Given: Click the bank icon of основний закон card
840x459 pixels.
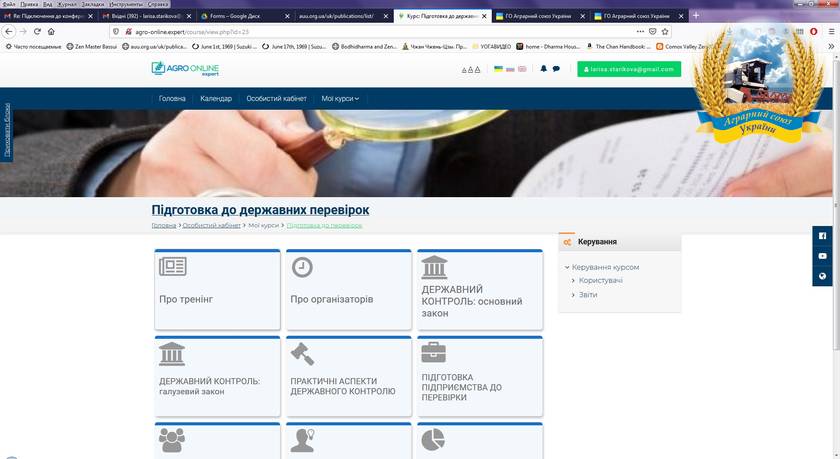Looking at the screenshot, I should [434, 267].
